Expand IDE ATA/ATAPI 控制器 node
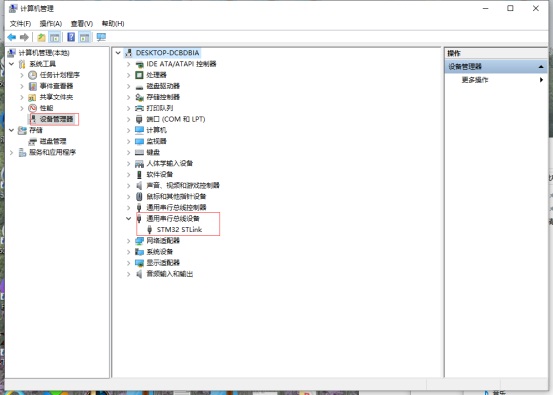Viewport: 553px width, 395px height. (128, 64)
